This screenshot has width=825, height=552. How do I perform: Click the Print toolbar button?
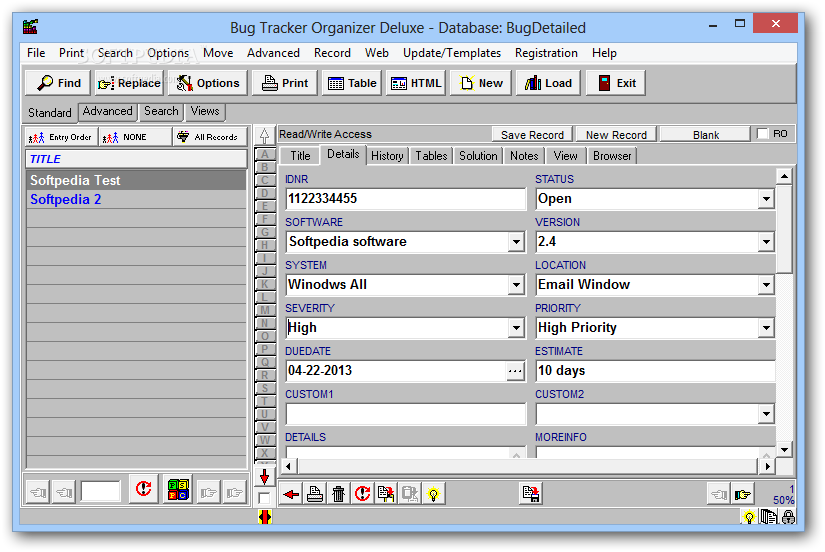tap(285, 83)
